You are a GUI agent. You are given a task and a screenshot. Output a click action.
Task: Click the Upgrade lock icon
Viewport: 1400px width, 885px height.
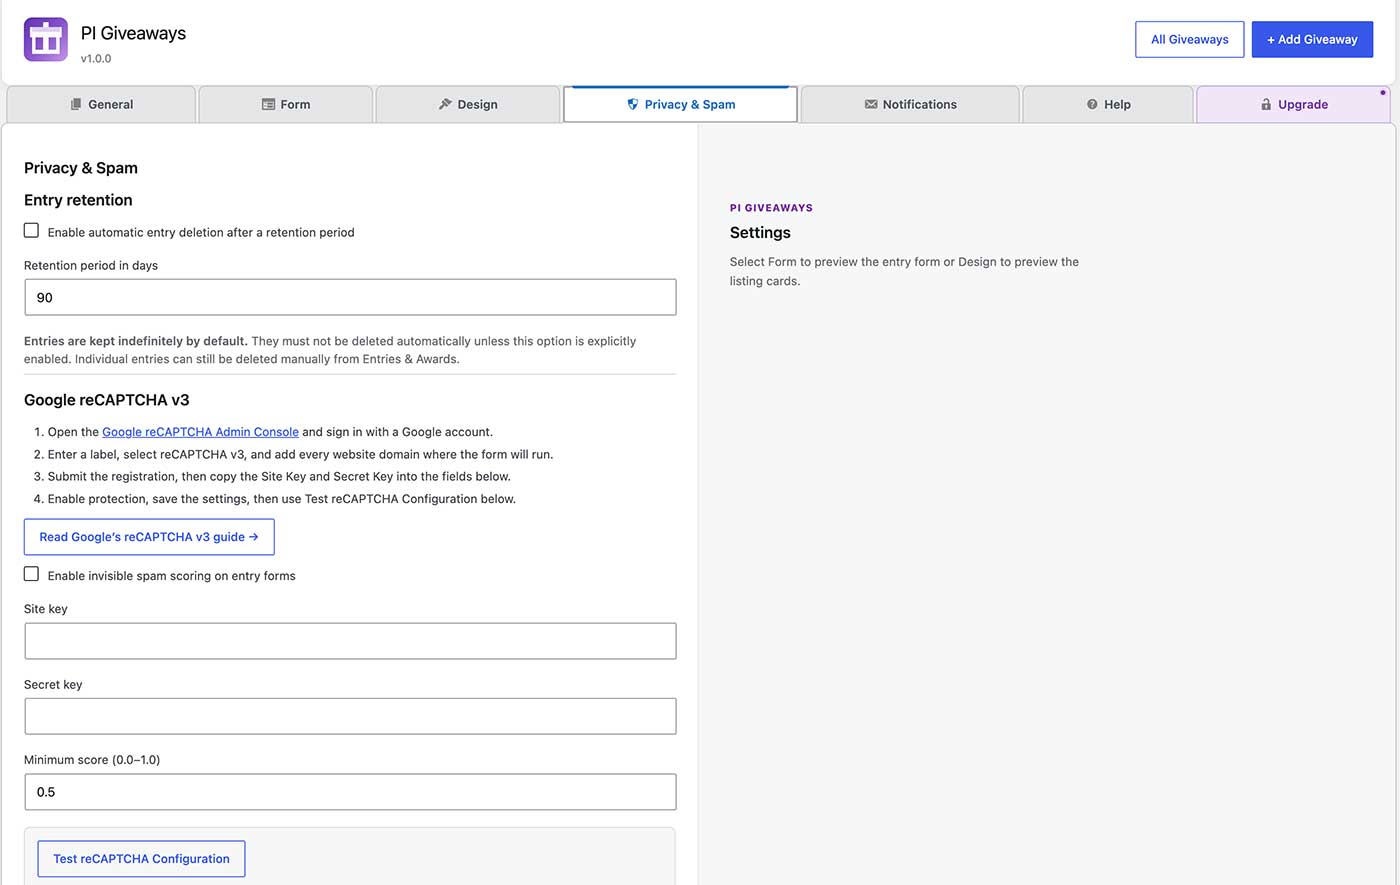click(1266, 104)
